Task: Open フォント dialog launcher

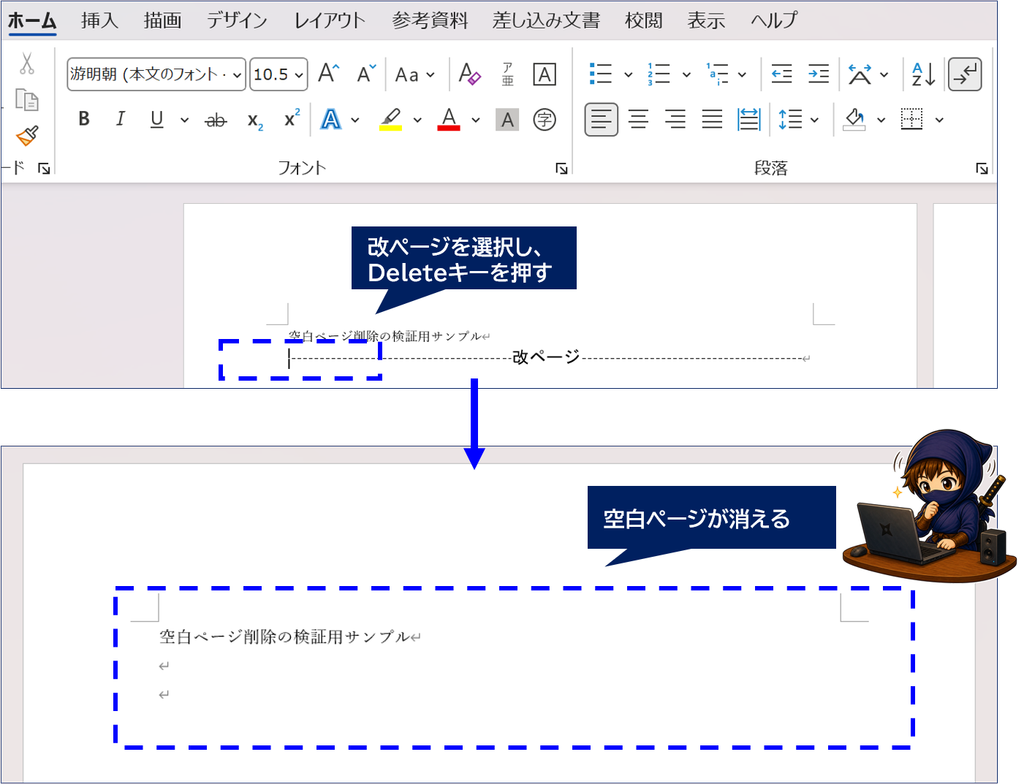Action: [x=561, y=169]
